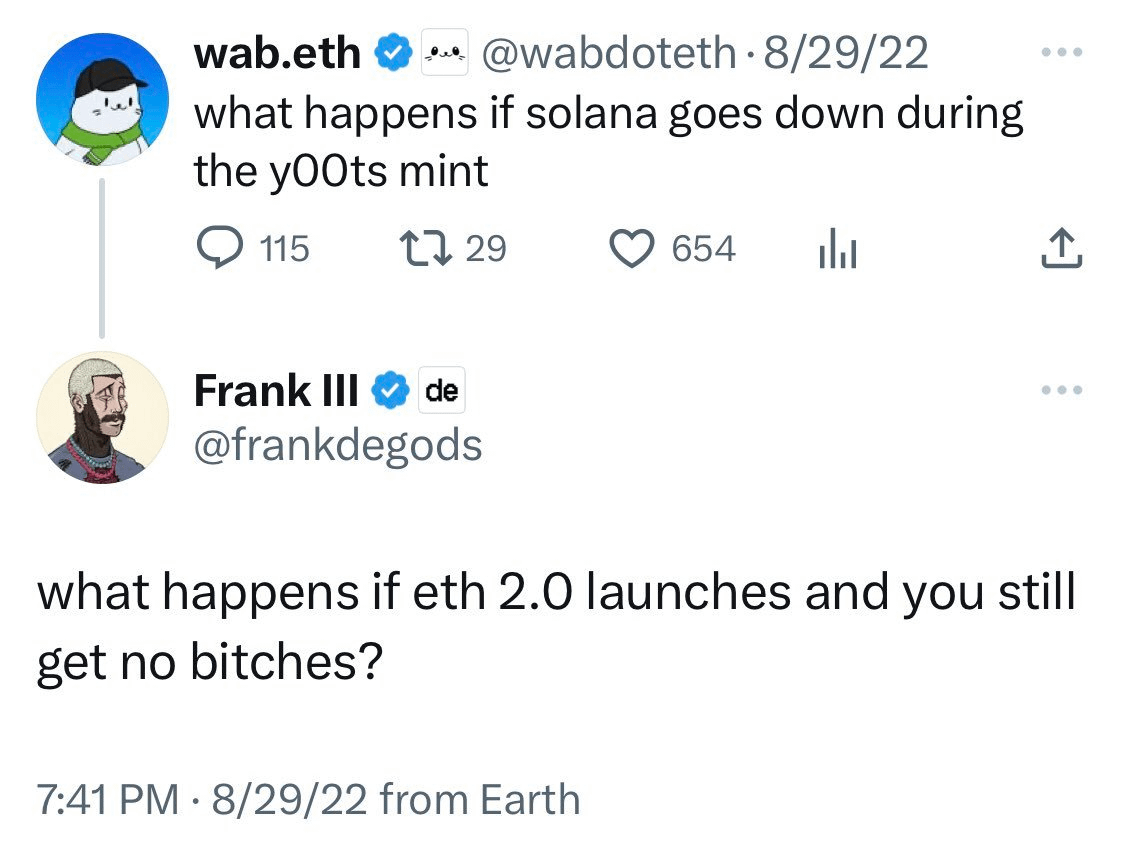Click the 7:41 PM timestamp on Frank's tweet
This screenshot has width=1125, height=845.
point(108,799)
